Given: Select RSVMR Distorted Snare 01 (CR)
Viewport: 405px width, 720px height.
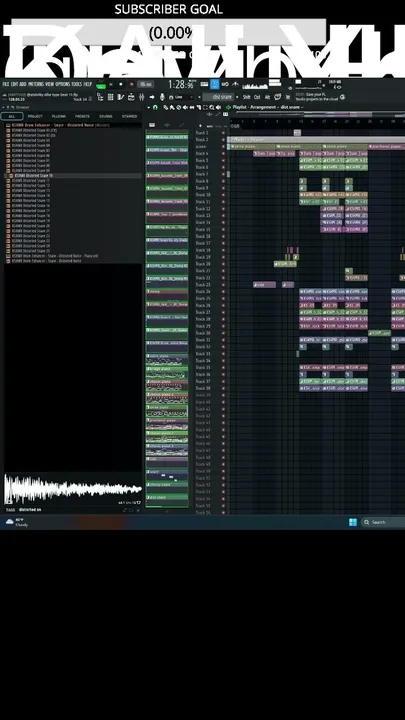Looking at the screenshot, I should click(x=34, y=130).
